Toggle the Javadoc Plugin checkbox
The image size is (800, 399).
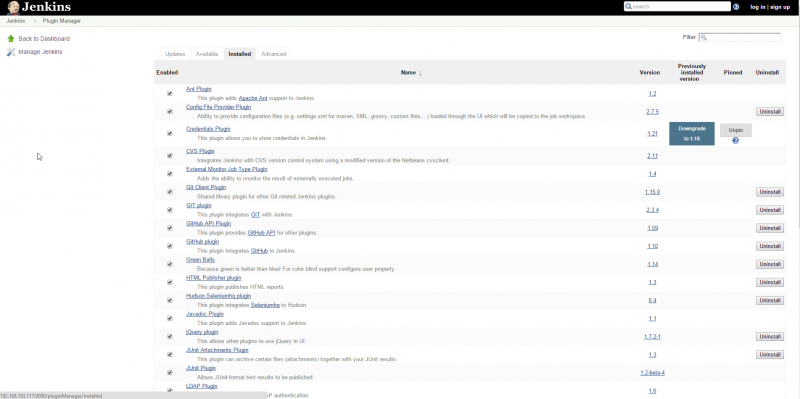(x=170, y=318)
